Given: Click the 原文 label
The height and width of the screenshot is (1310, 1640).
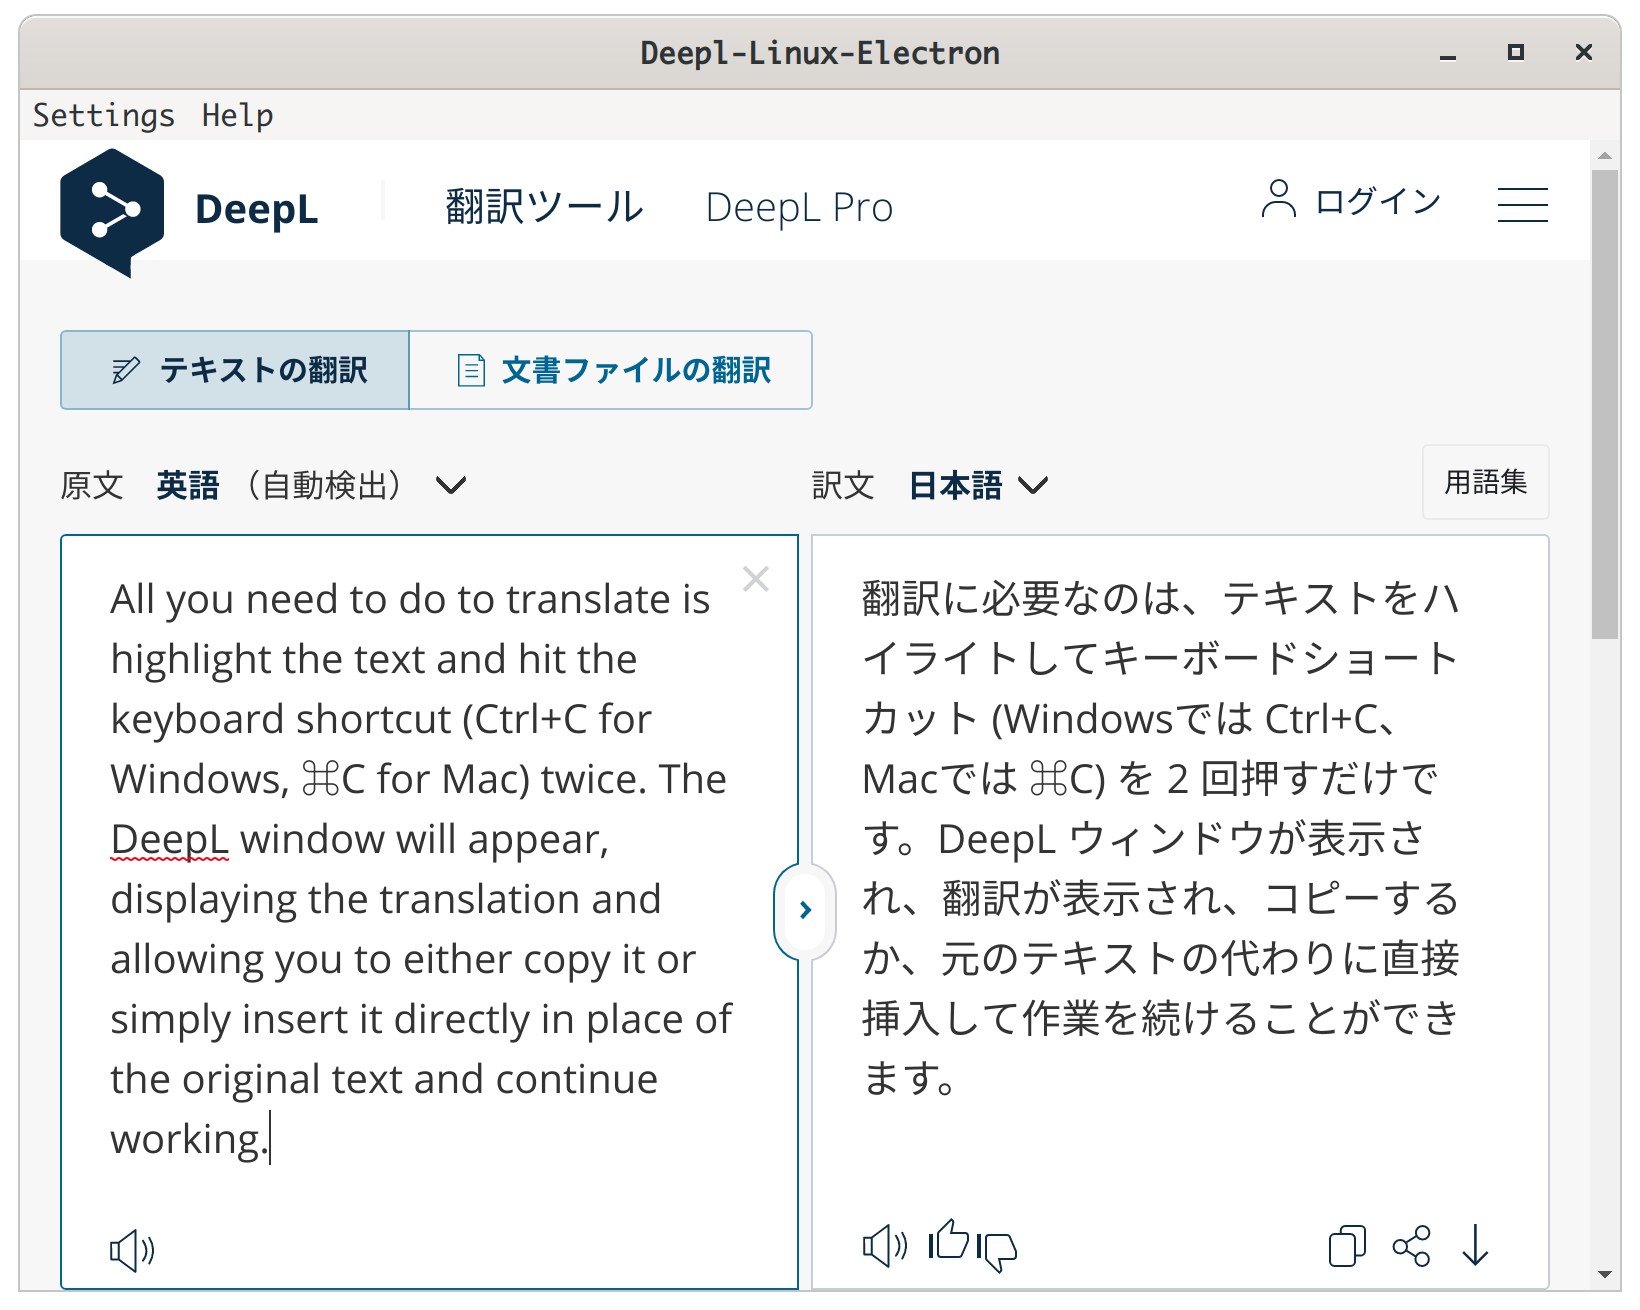Looking at the screenshot, I should pos(92,486).
